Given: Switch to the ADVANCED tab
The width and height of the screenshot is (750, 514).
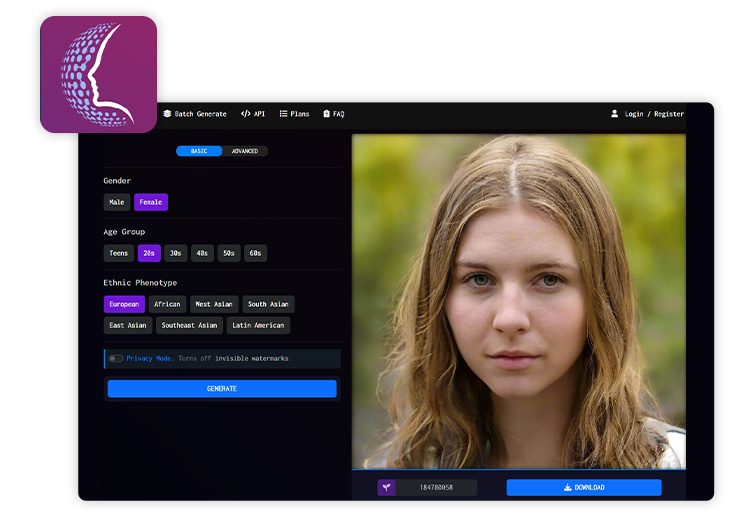Looking at the screenshot, I should (x=245, y=151).
